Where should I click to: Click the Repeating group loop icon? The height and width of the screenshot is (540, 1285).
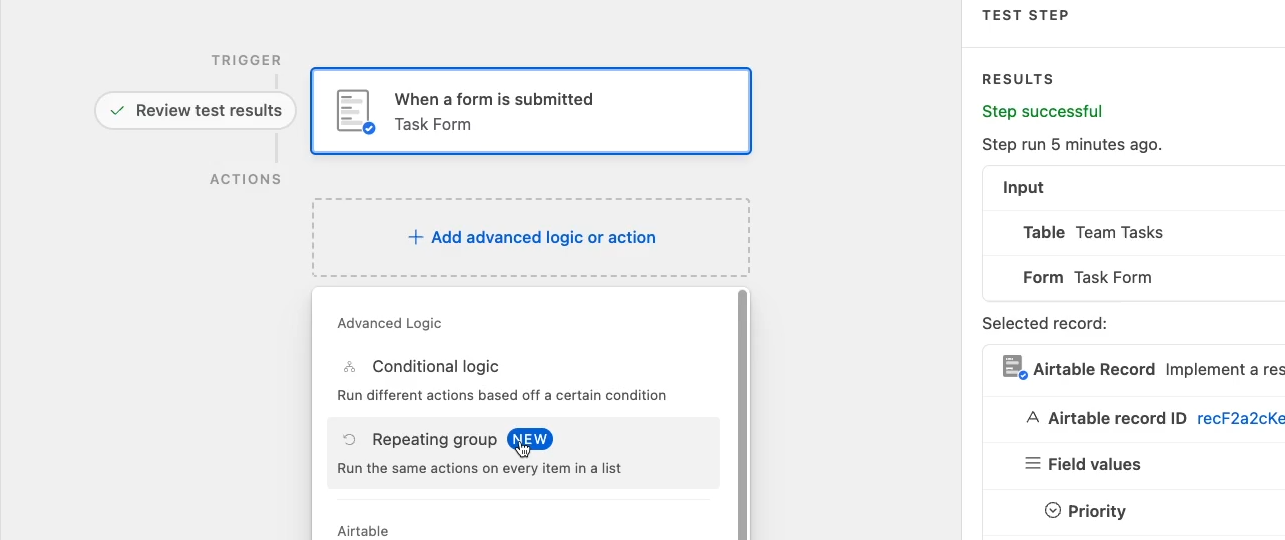pos(349,440)
